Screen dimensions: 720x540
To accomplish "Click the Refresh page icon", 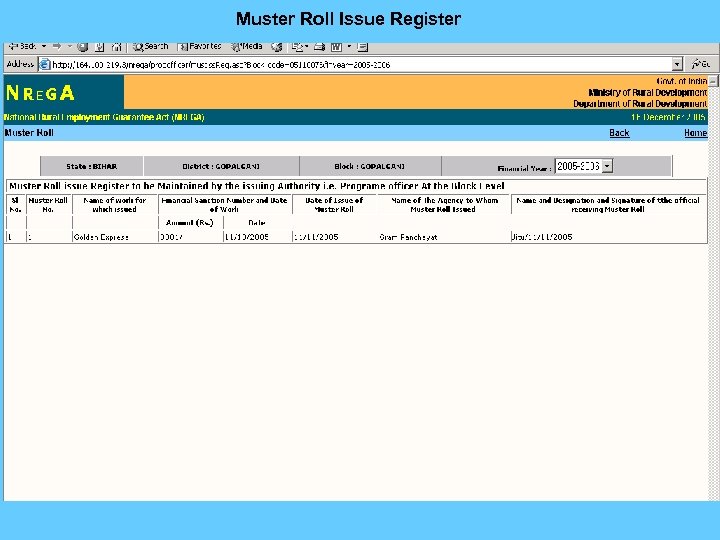I will tap(100, 47).
